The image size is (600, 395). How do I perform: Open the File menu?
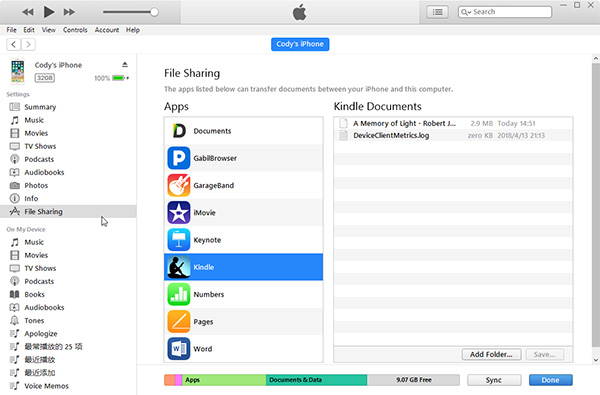tap(11, 30)
